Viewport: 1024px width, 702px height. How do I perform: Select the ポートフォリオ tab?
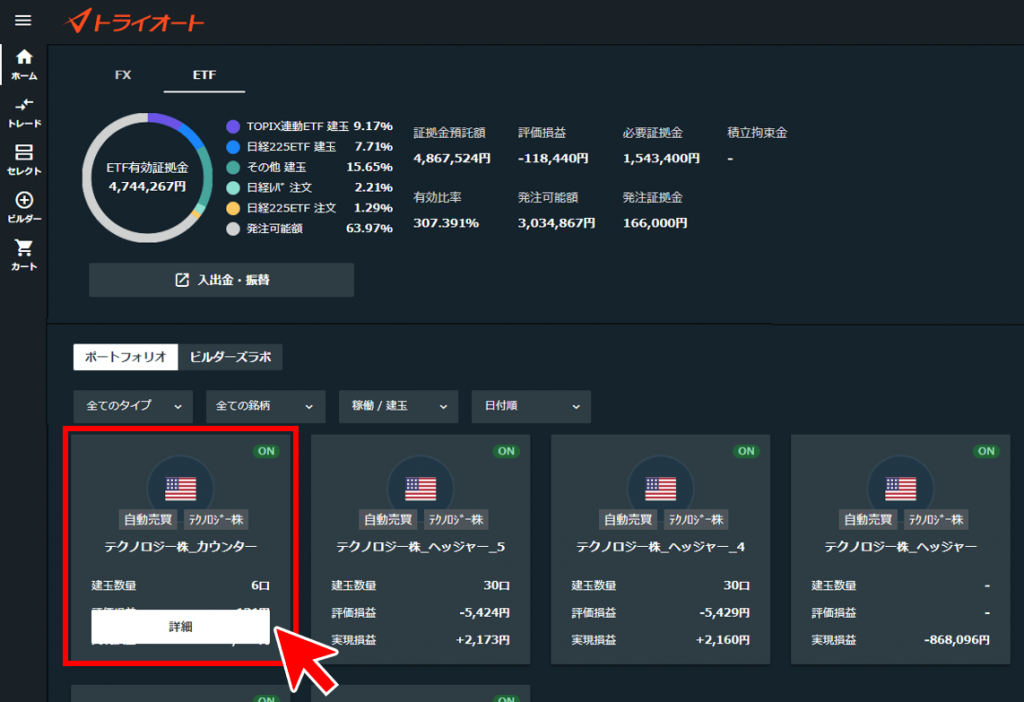click(125, 357)
